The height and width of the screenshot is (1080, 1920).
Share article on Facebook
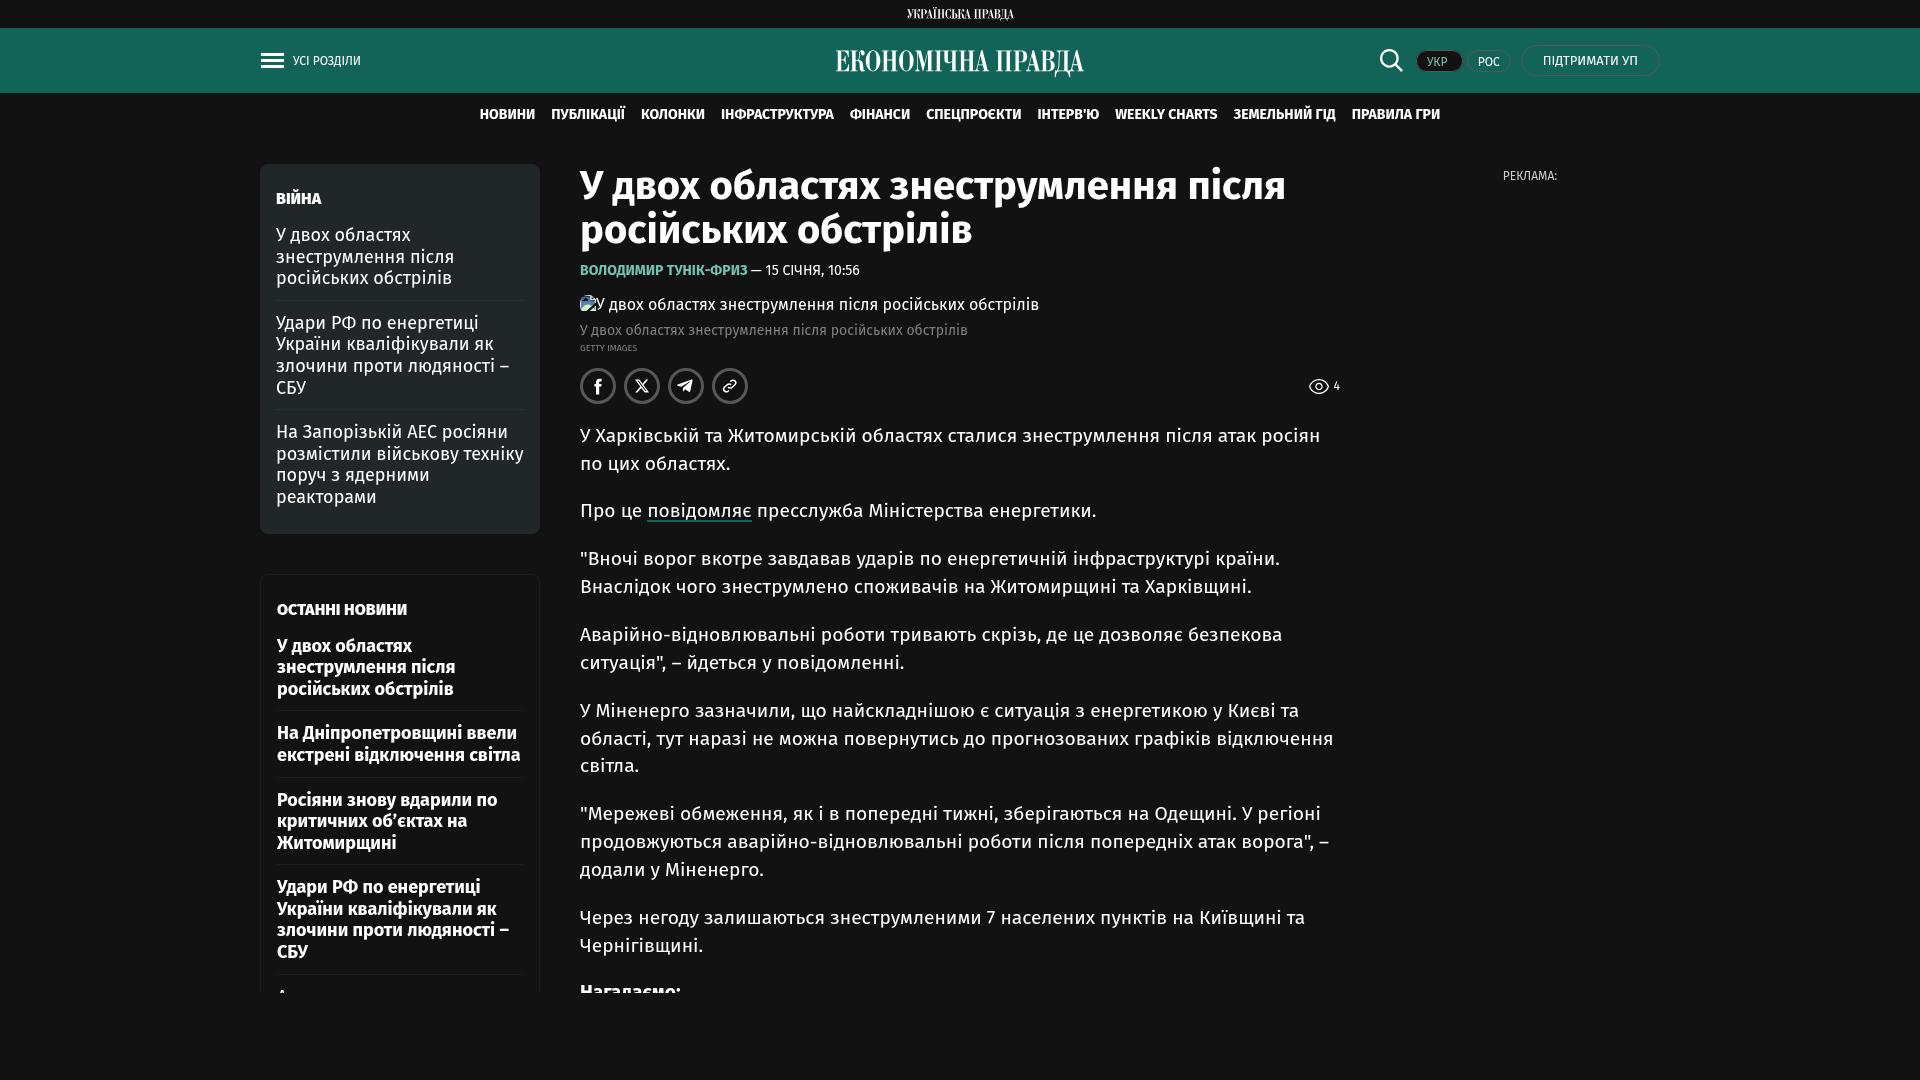pyautogui.click(x=598, y=386)
